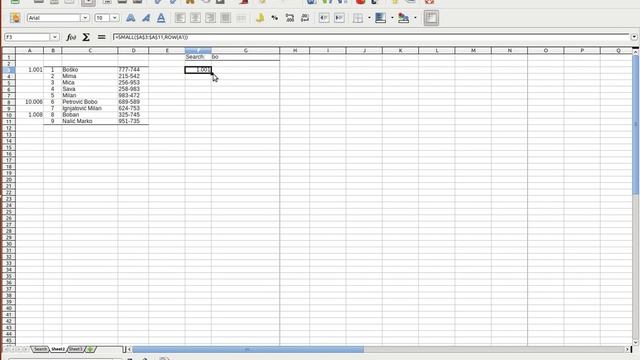The image size is (640, 360).
Task: Select column C header
Action: click(x=90, y=51)
